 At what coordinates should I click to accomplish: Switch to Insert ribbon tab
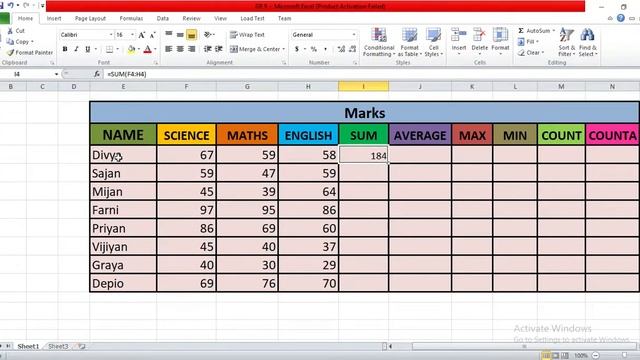pyautogui.click(x=54, y=18)
